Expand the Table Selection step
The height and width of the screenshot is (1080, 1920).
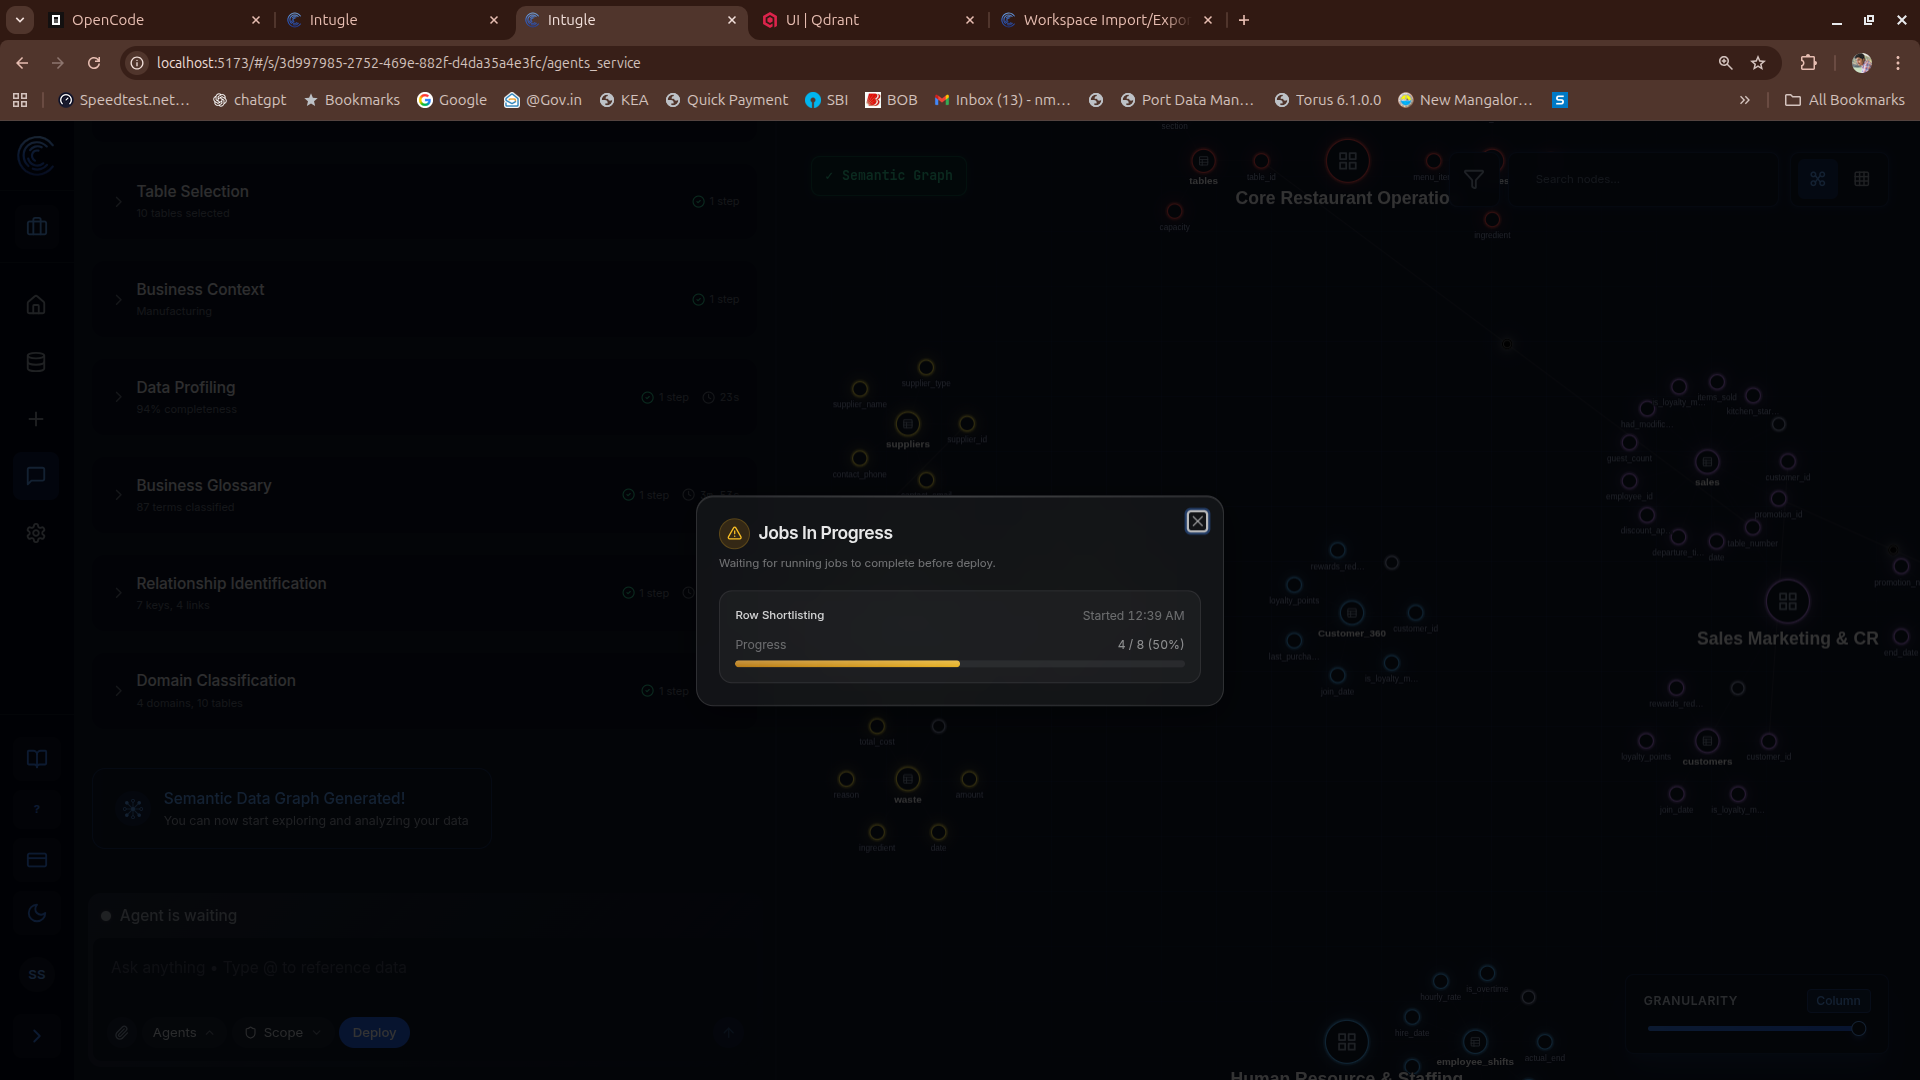(118, 202)
